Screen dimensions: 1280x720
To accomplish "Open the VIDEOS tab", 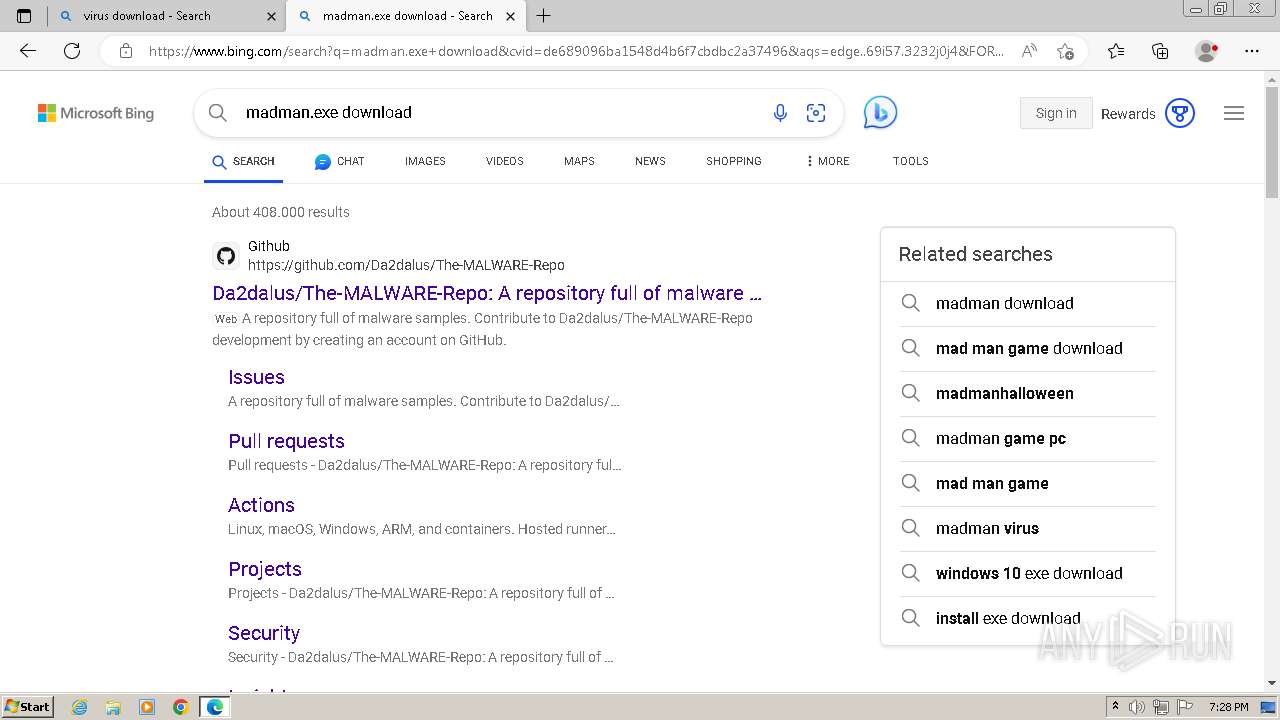I will [505, 161].
